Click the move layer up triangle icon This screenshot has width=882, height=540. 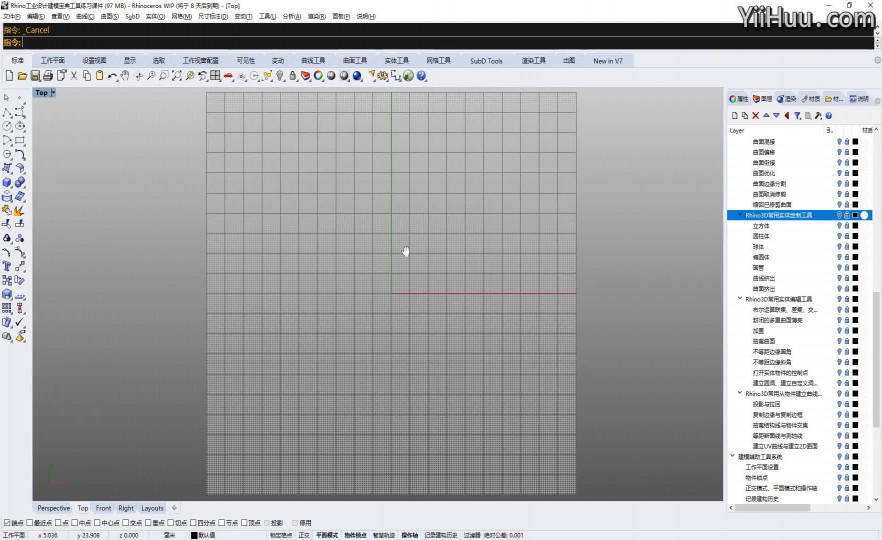coord(766,116)
